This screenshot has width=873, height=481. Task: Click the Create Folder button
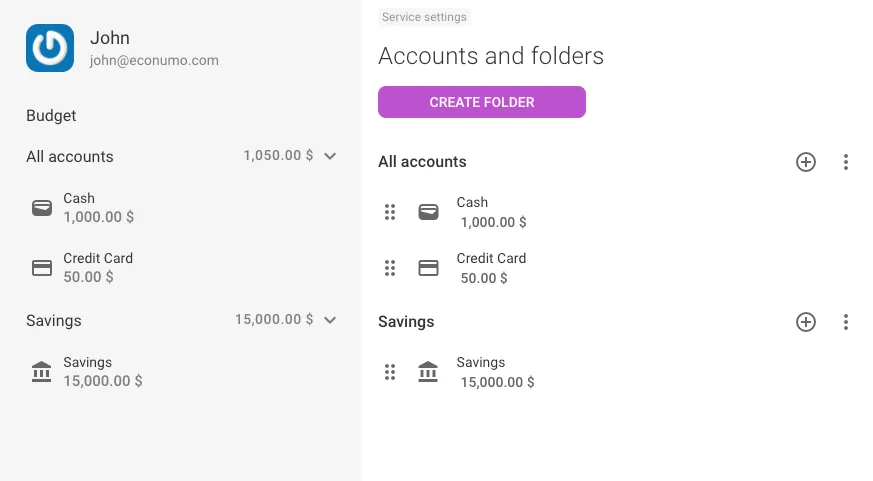click(x=482, y=102)
